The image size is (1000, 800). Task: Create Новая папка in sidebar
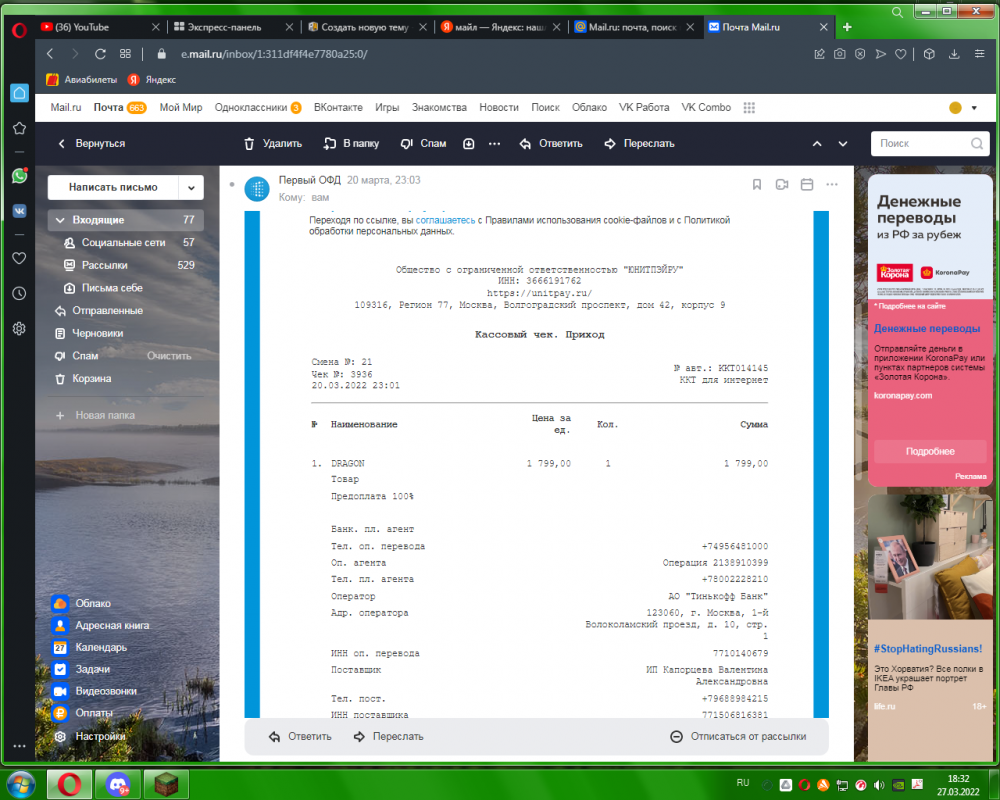click(96, 415)
